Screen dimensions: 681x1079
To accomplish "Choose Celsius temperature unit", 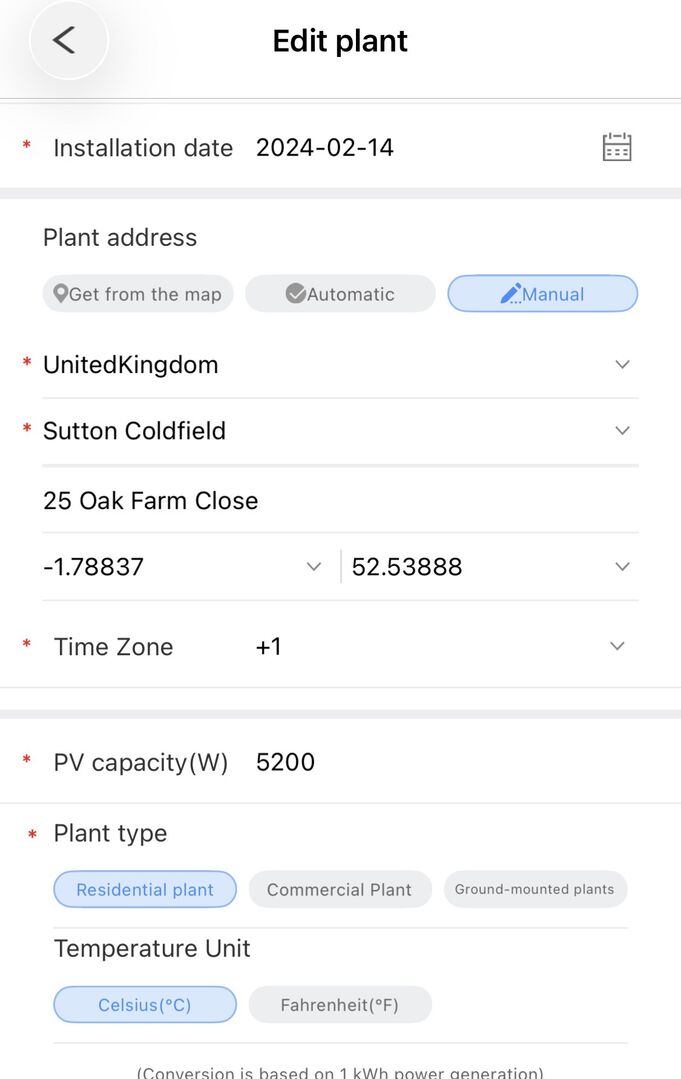I will 145,1005.
